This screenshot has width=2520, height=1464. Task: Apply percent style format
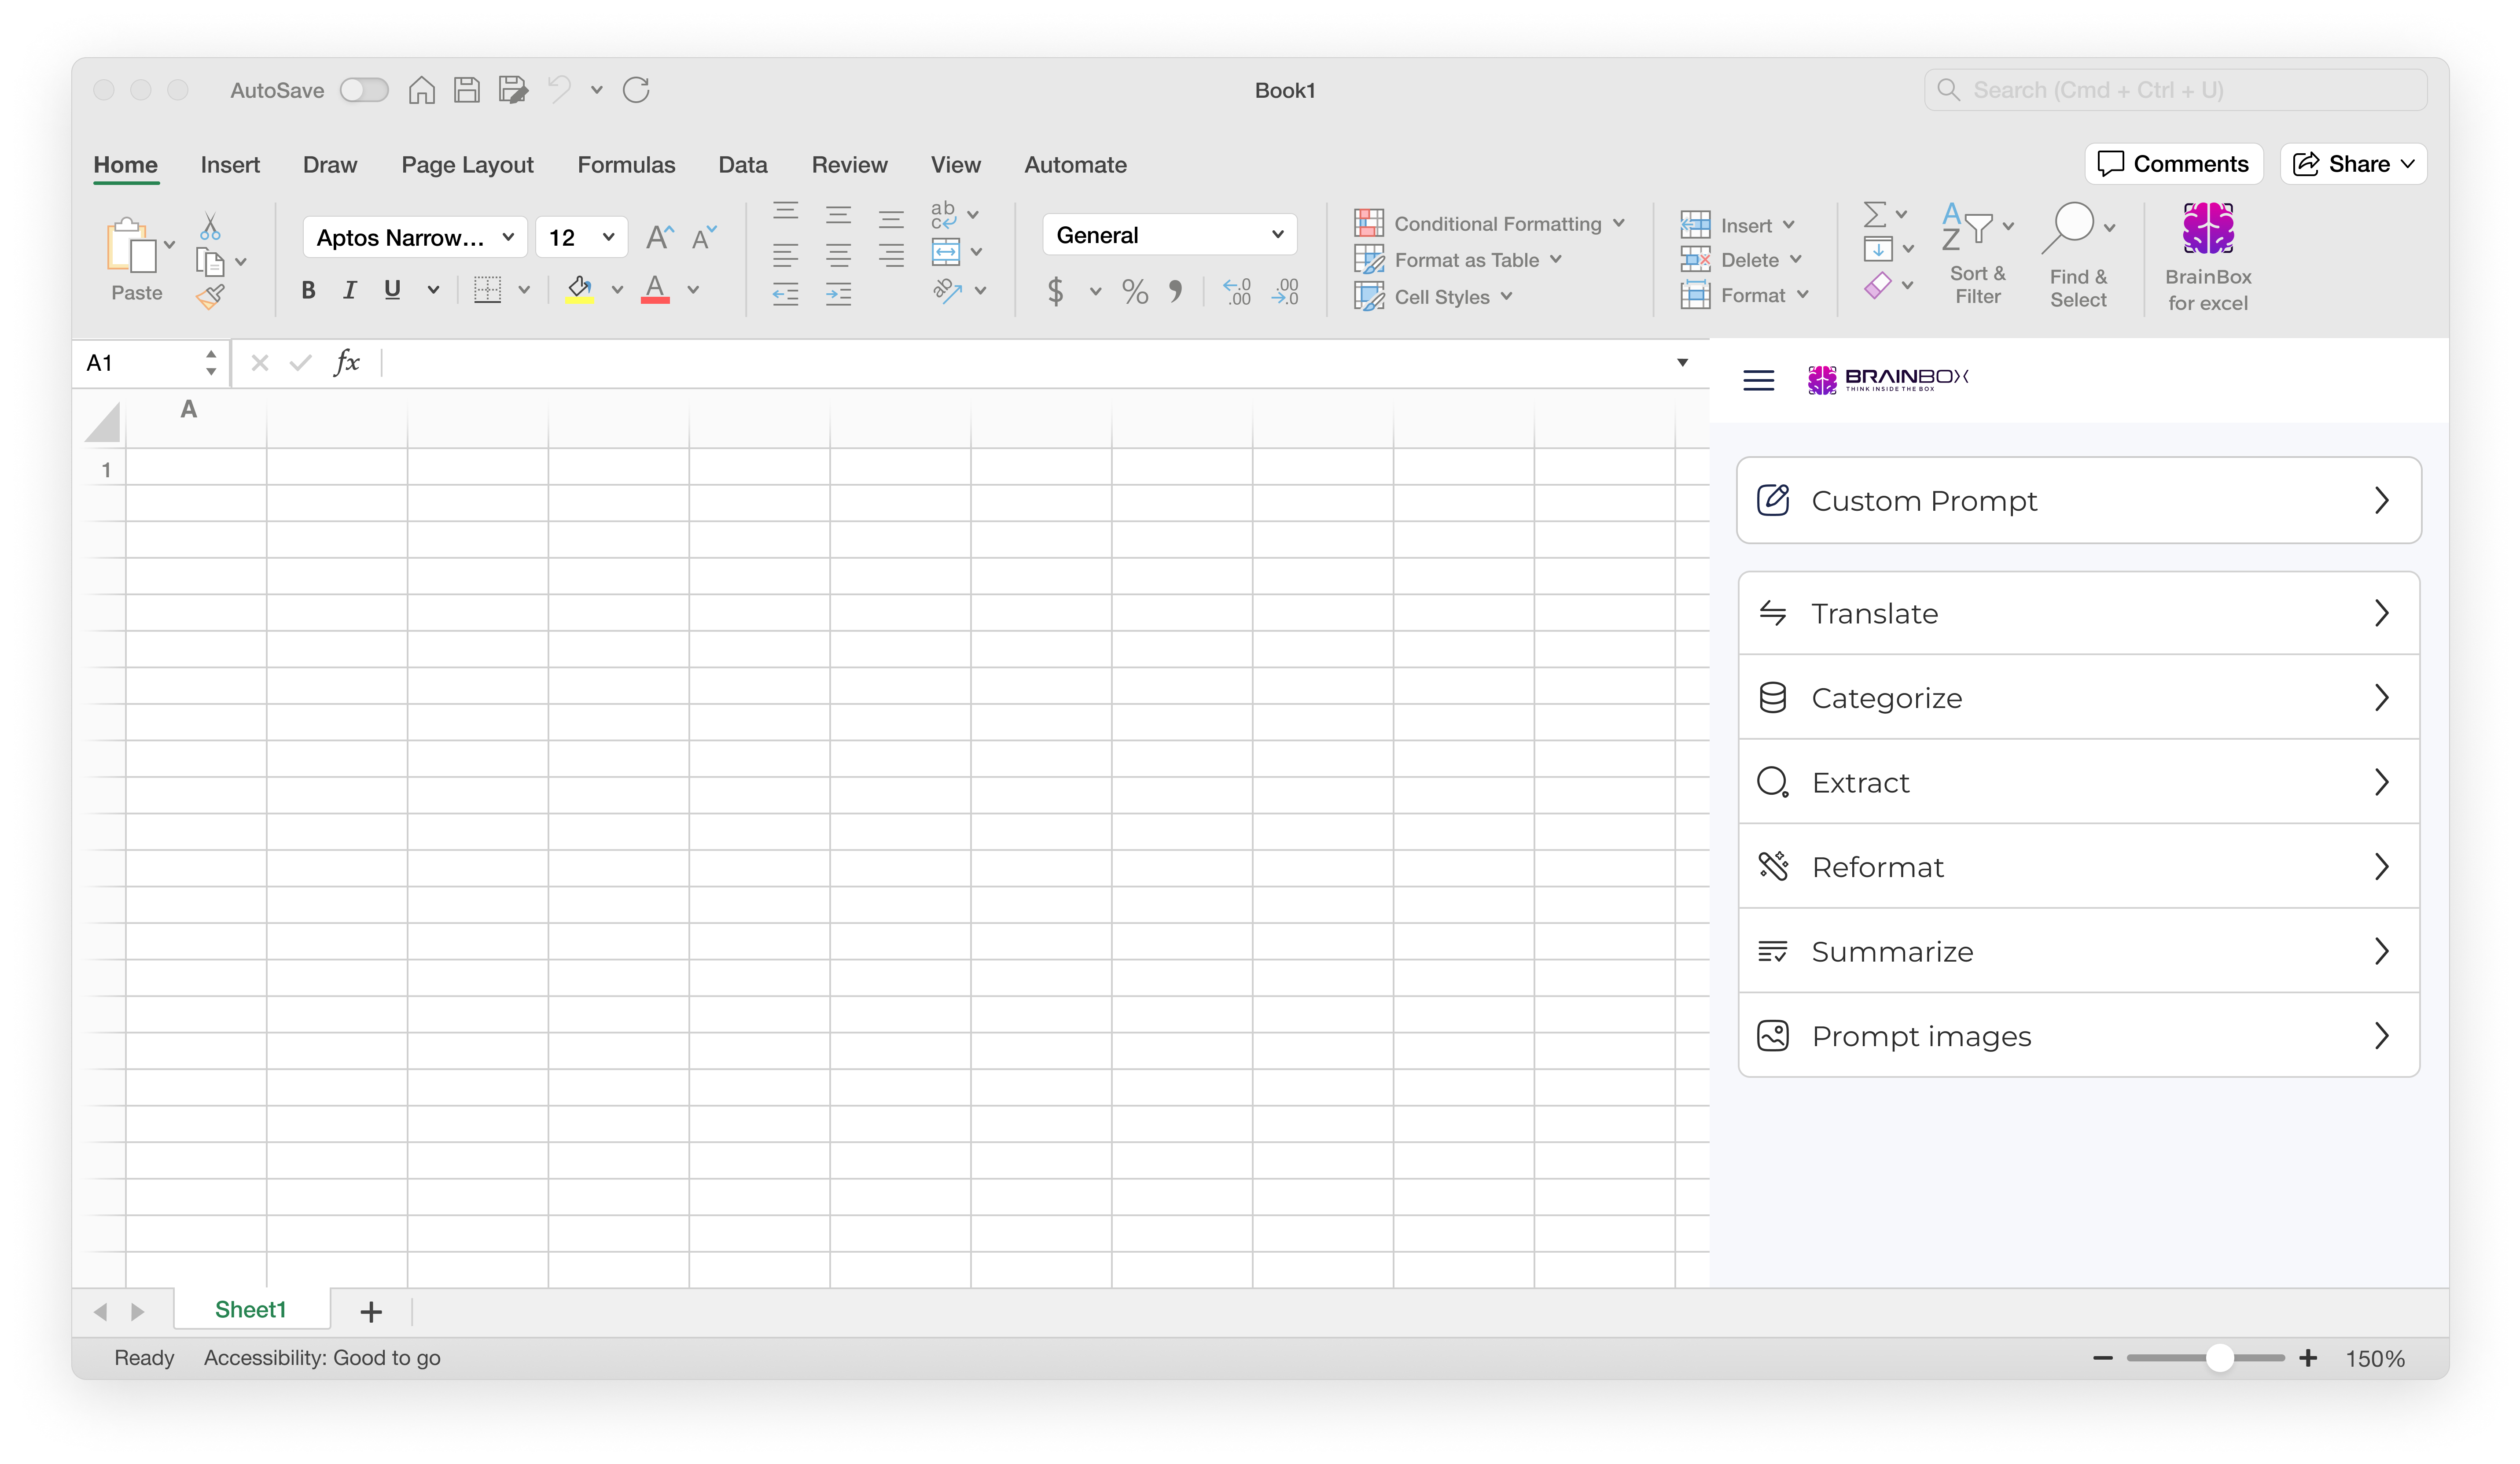tap(1135, 291)
